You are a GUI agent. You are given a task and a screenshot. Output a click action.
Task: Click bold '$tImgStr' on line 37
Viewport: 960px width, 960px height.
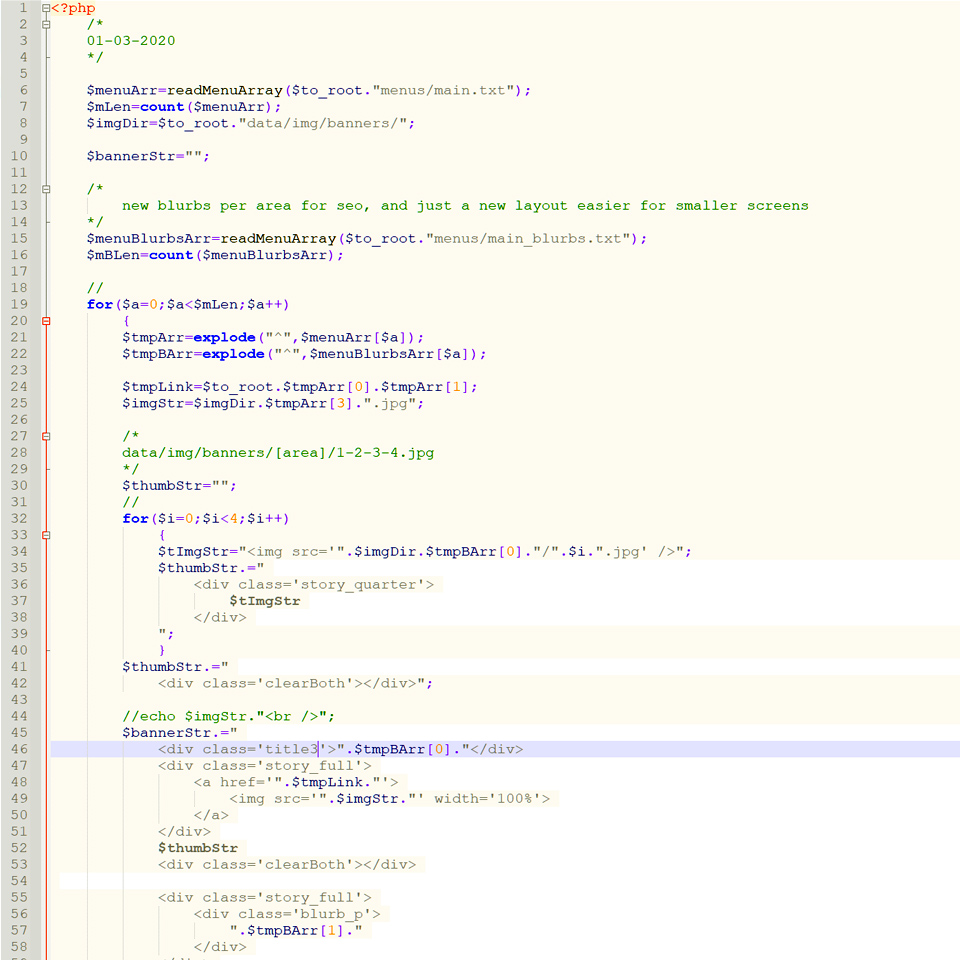264,601
